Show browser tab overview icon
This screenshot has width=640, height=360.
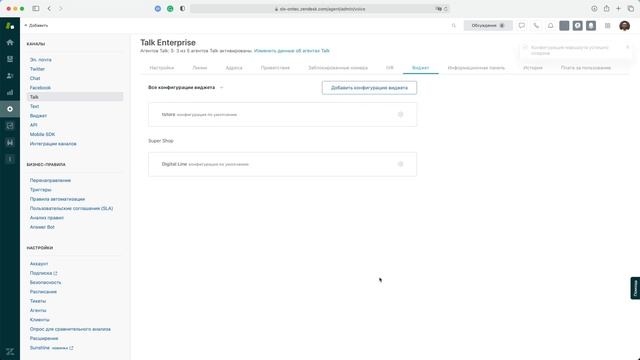631,8
